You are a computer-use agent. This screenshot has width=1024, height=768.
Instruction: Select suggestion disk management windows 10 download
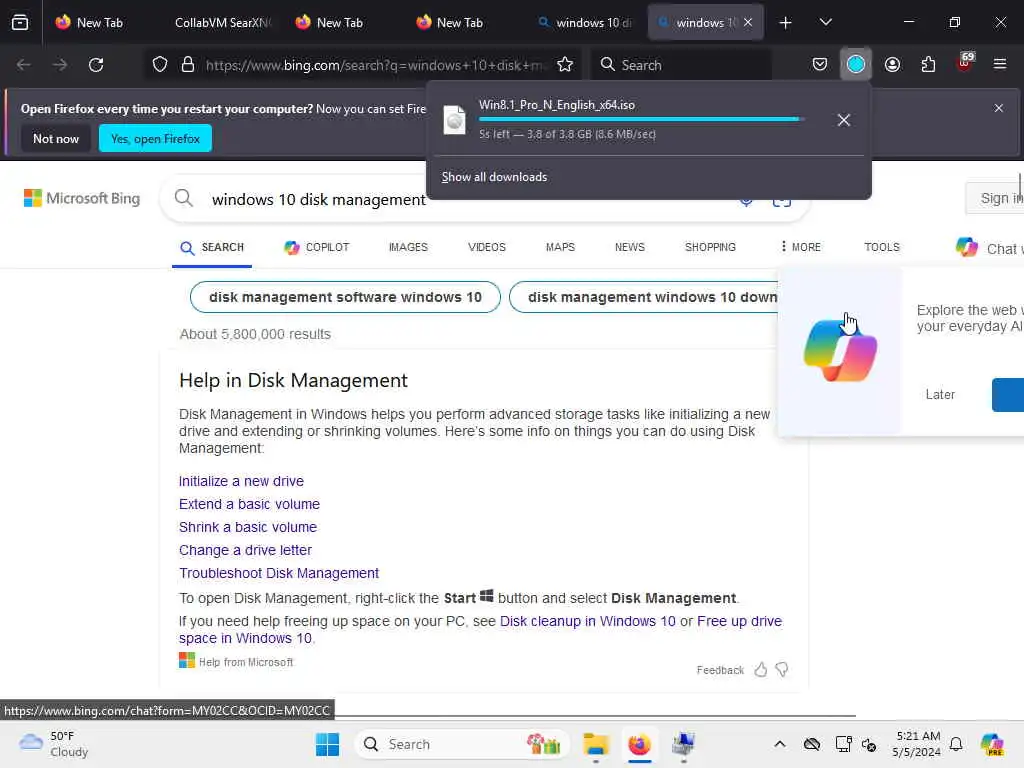643,297
